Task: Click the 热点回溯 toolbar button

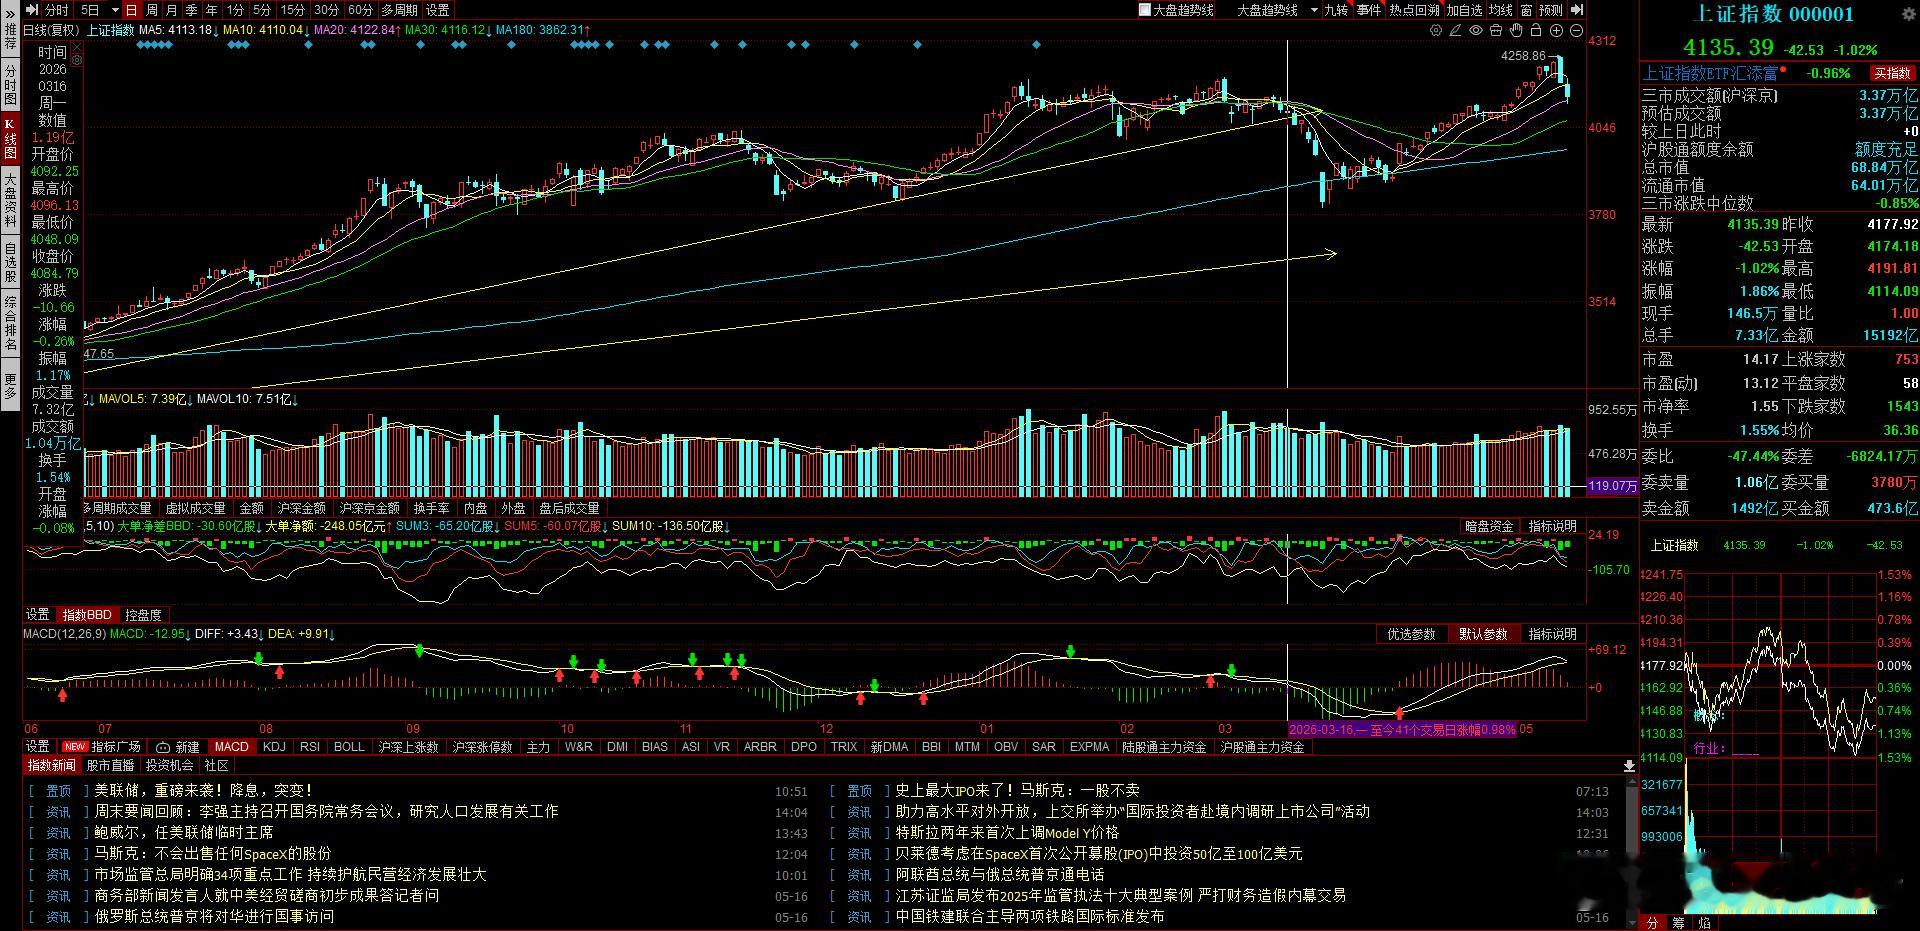Action: pos(1414,10)
